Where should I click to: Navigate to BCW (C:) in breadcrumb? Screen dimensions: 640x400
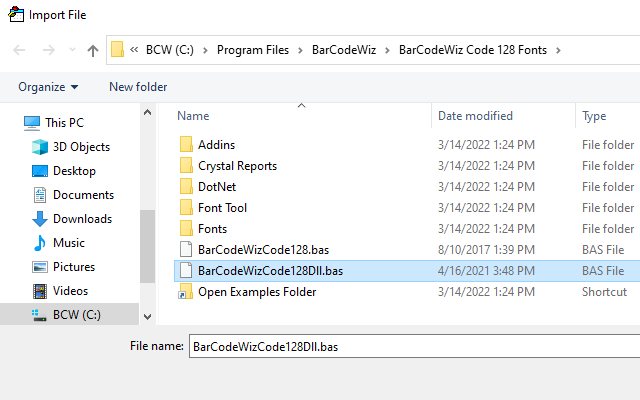(x=170, y=50)
